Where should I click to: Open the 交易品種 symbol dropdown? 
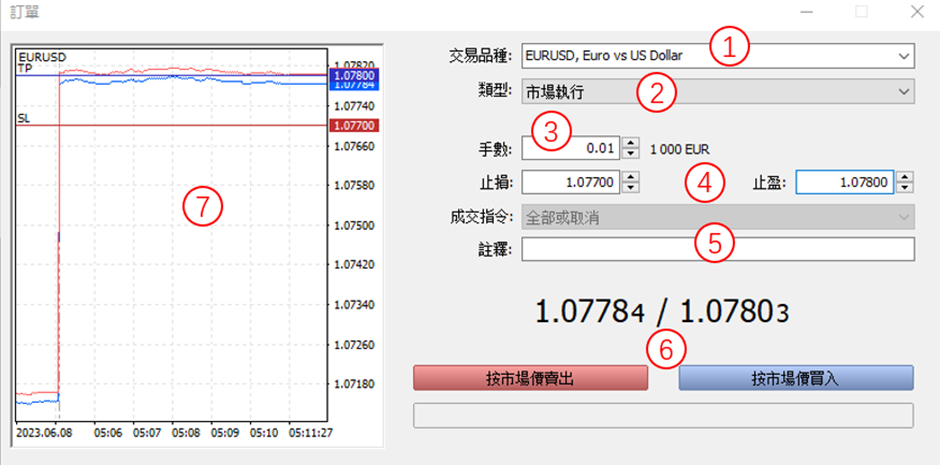[718, 56]
